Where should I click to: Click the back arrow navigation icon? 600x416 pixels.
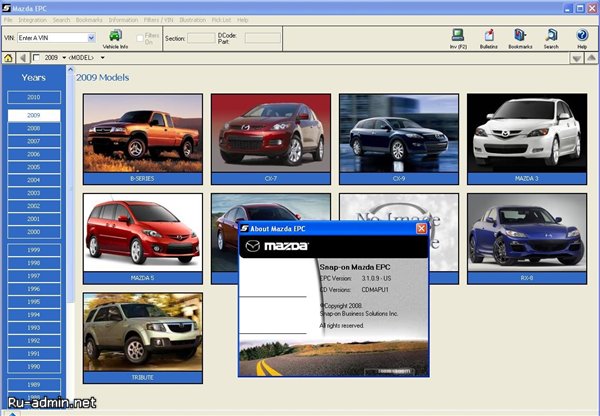point(23,58)
